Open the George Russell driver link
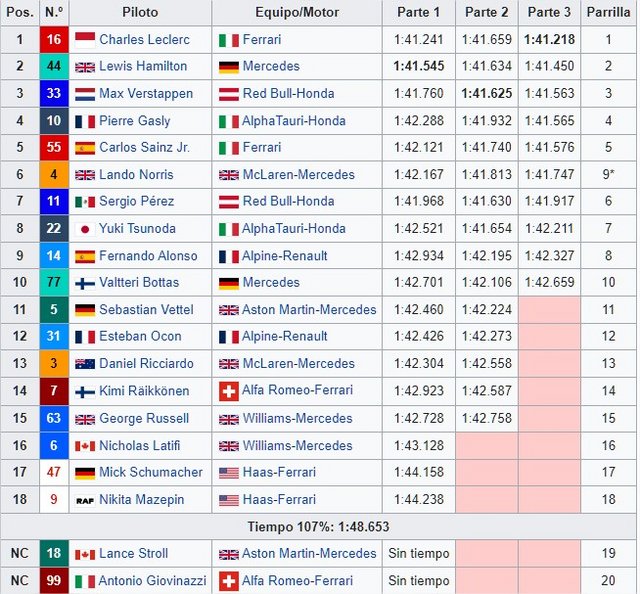This screenshot has height=594, width=640. pyautogui.click(x=144, y=418)
